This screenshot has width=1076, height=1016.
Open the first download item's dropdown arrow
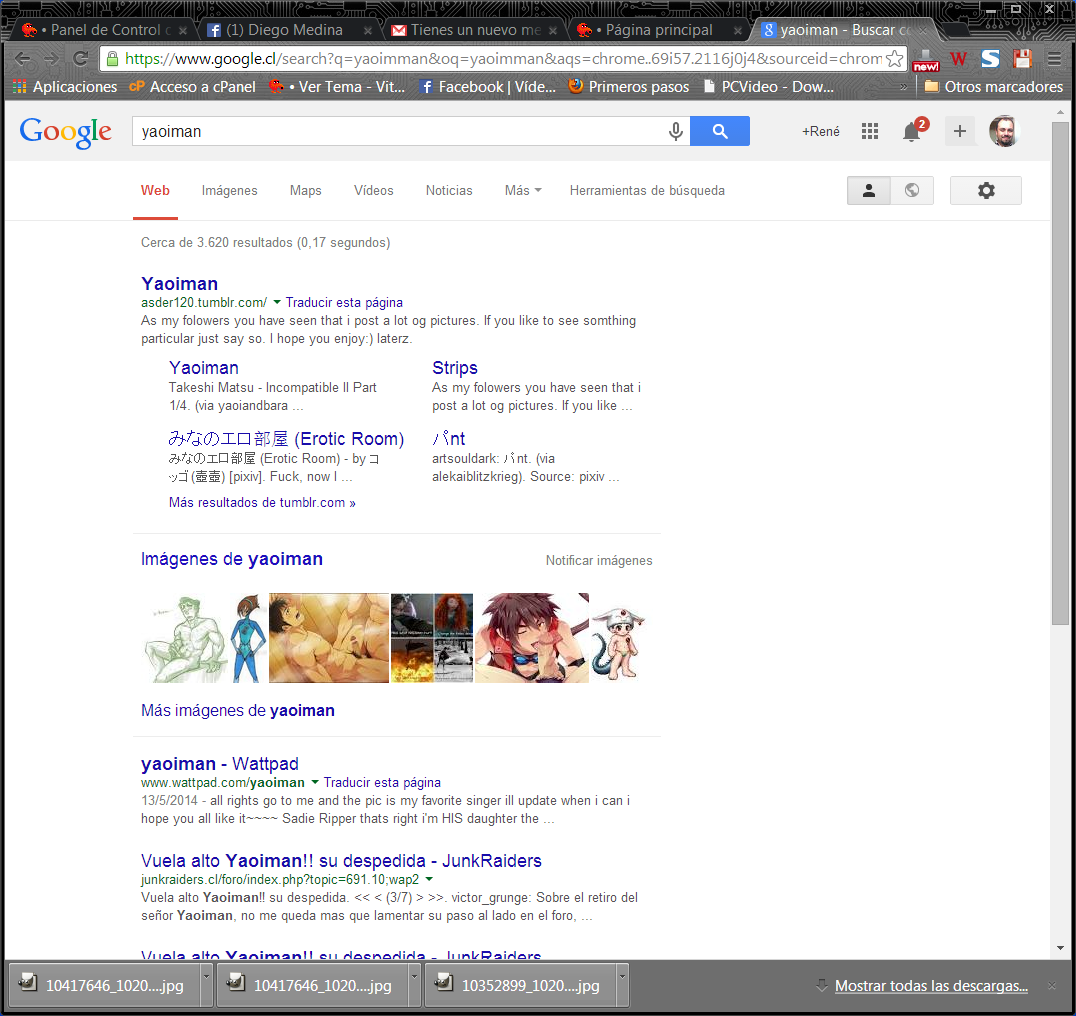[x=206, y=985]
